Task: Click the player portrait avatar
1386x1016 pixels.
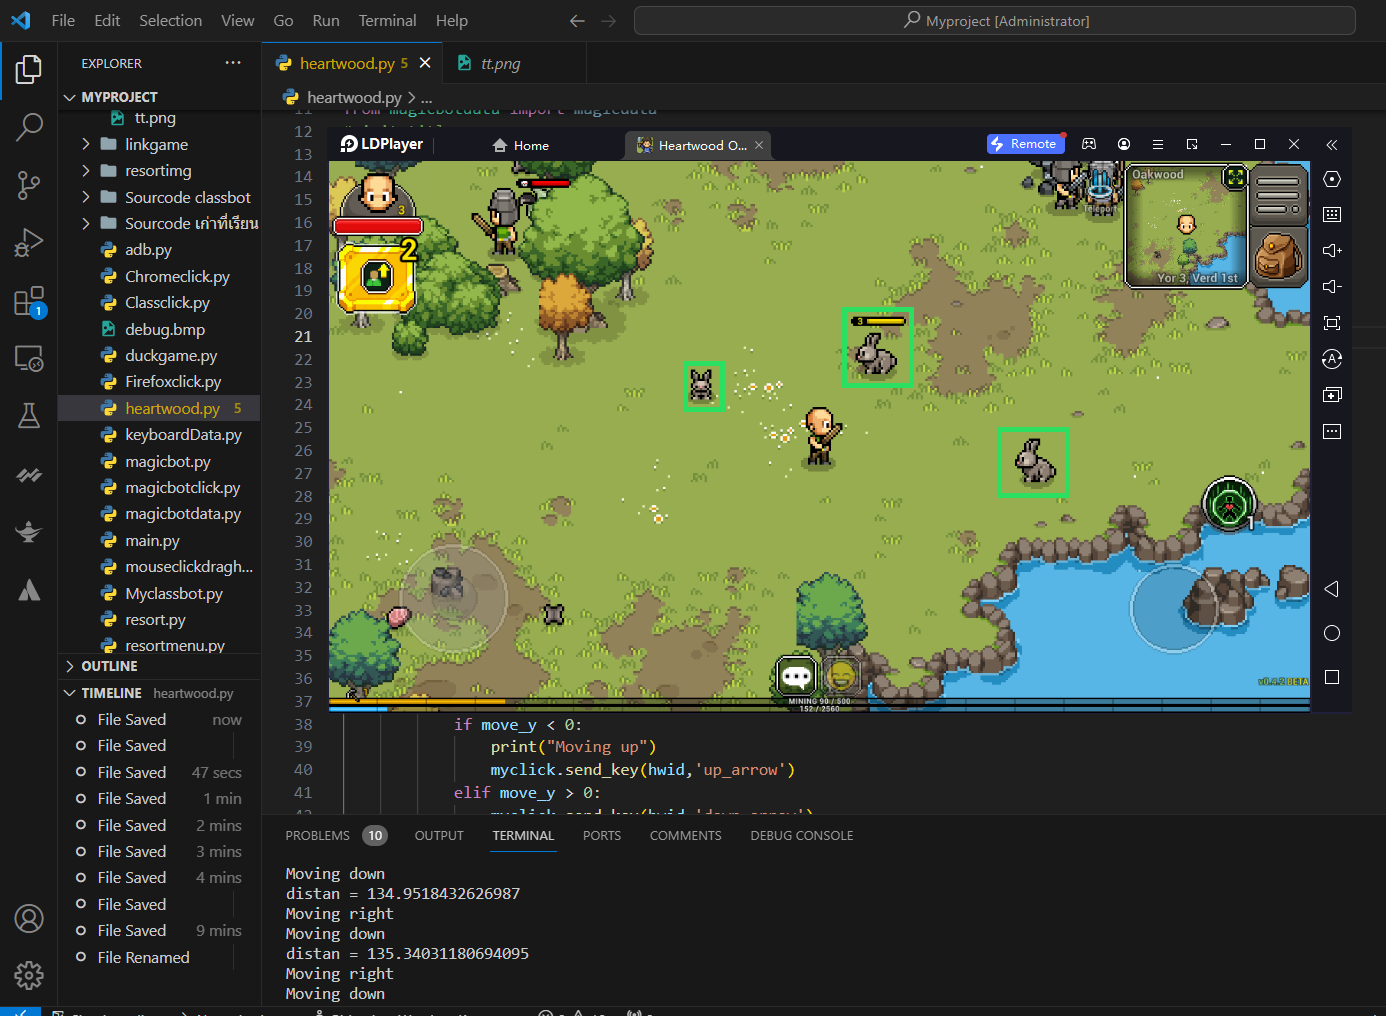Action: 377,194
